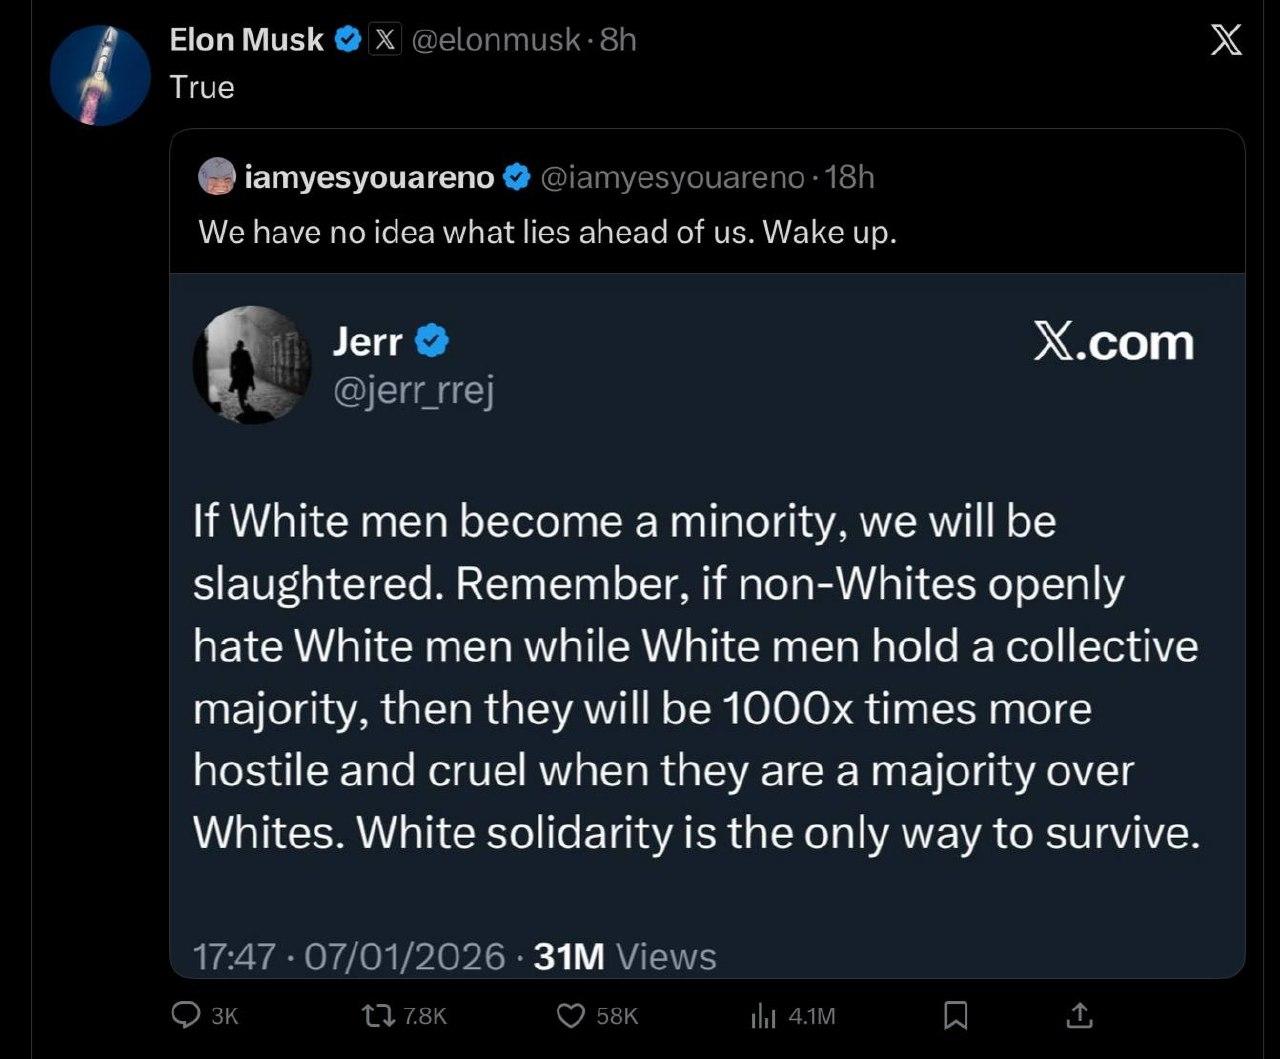Image resolution: width=1280 pixels, height=1059 pixels.
Task: Click the X logo in top right corner
Action: click(x=1226, y=40)
